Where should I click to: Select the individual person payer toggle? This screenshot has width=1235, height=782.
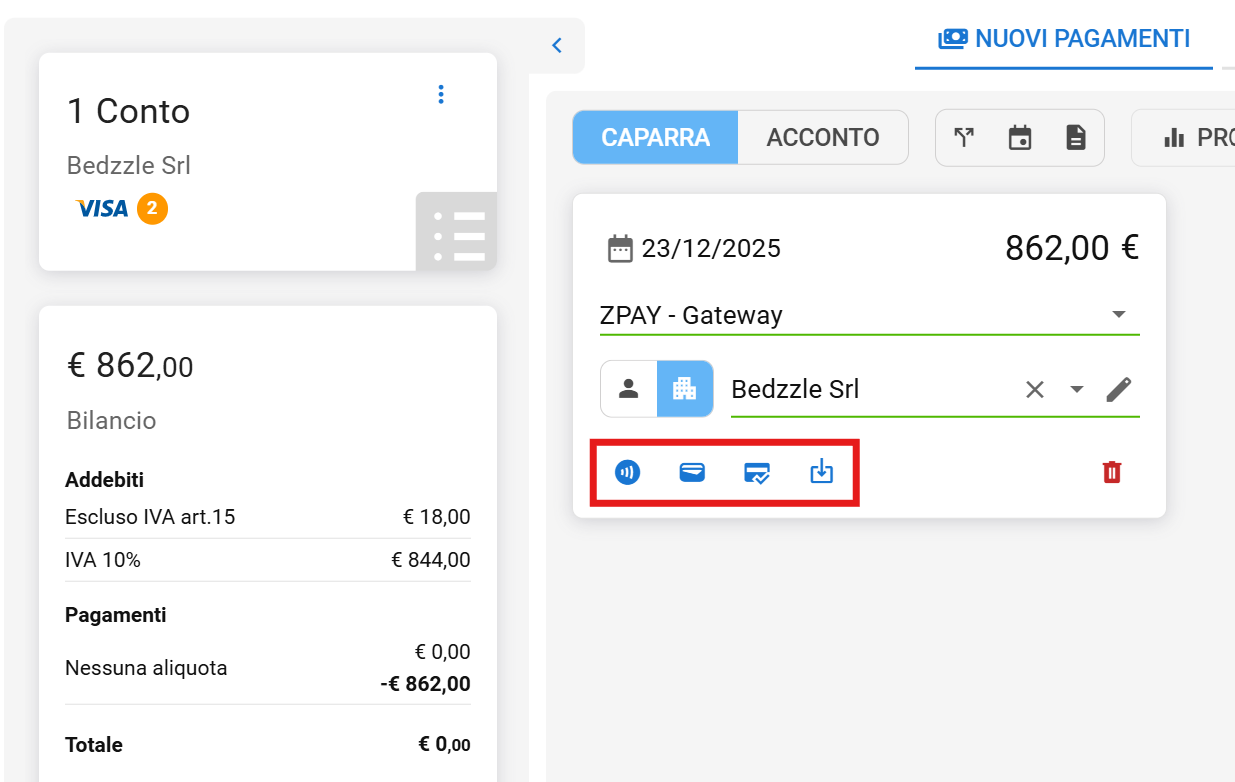(x=628, y=389)
